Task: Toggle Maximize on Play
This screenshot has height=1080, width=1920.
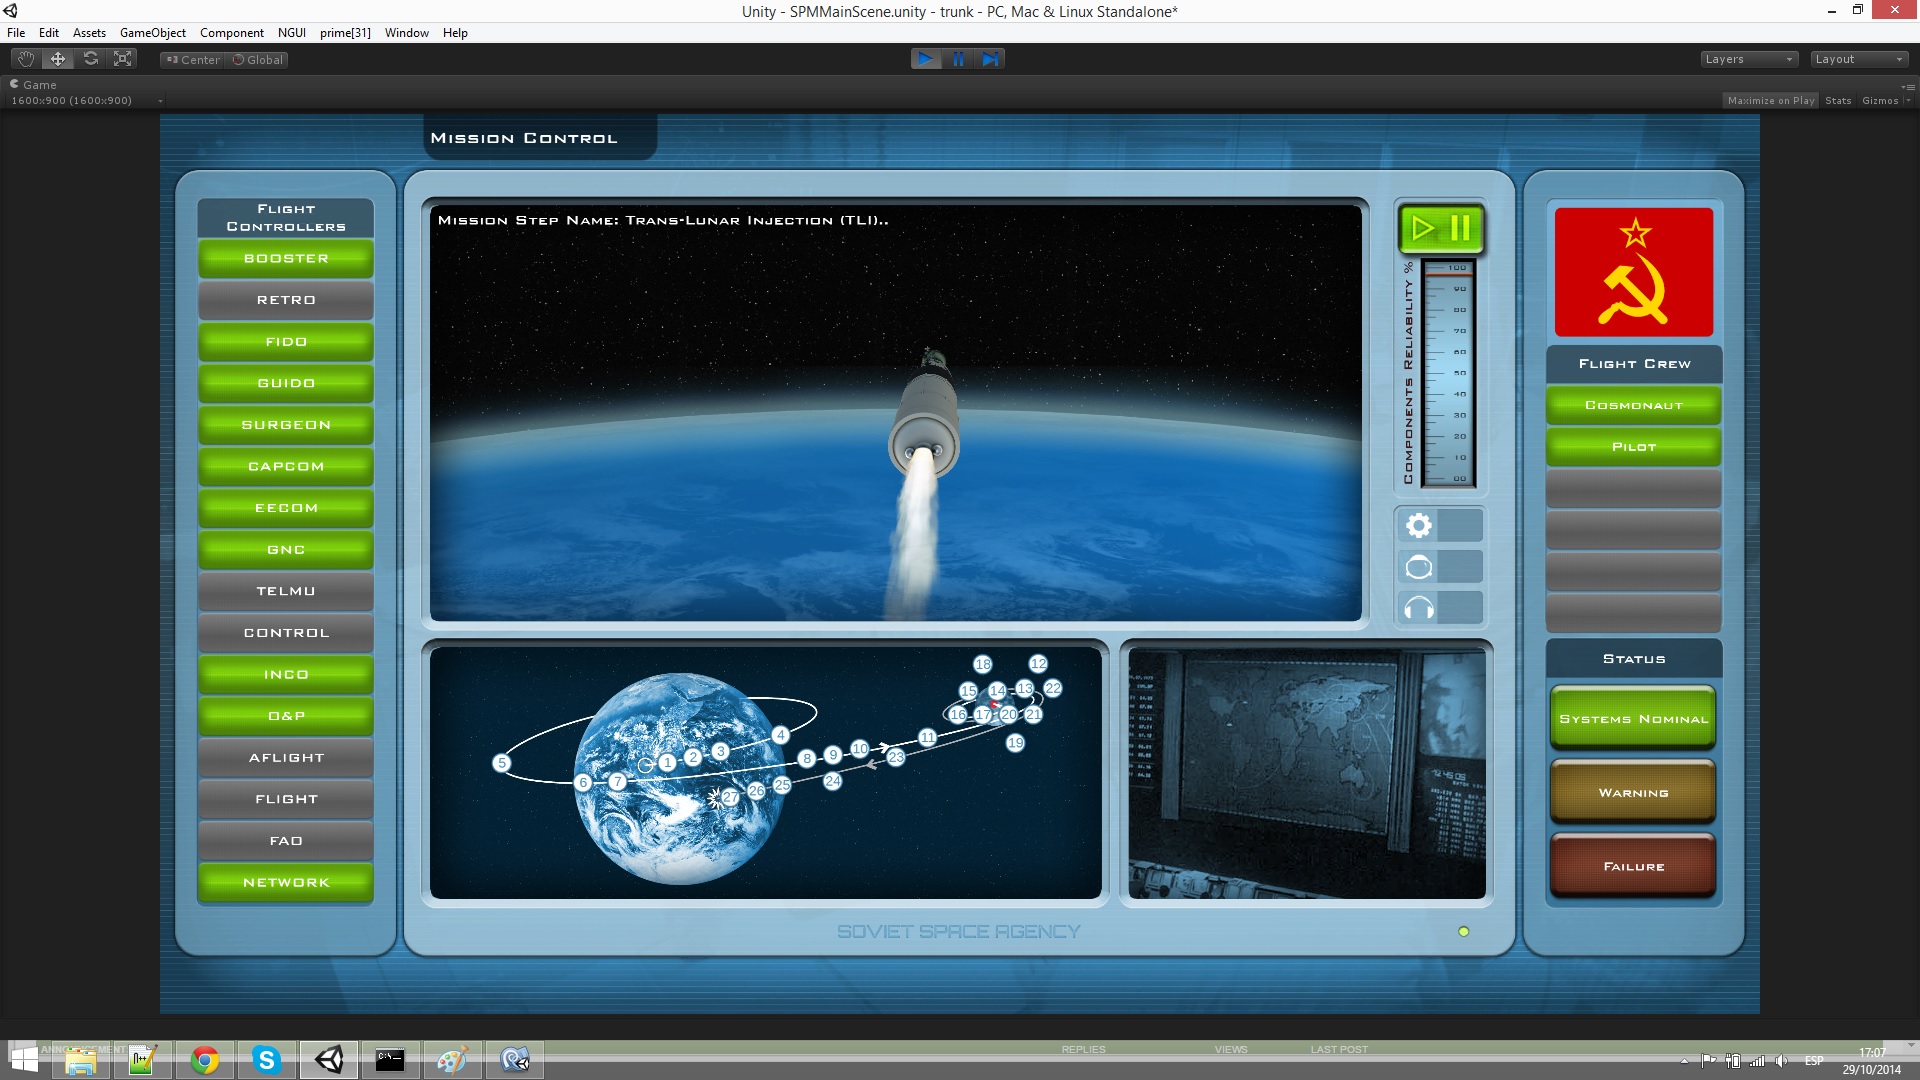Action: click(x=1770, y=100)
